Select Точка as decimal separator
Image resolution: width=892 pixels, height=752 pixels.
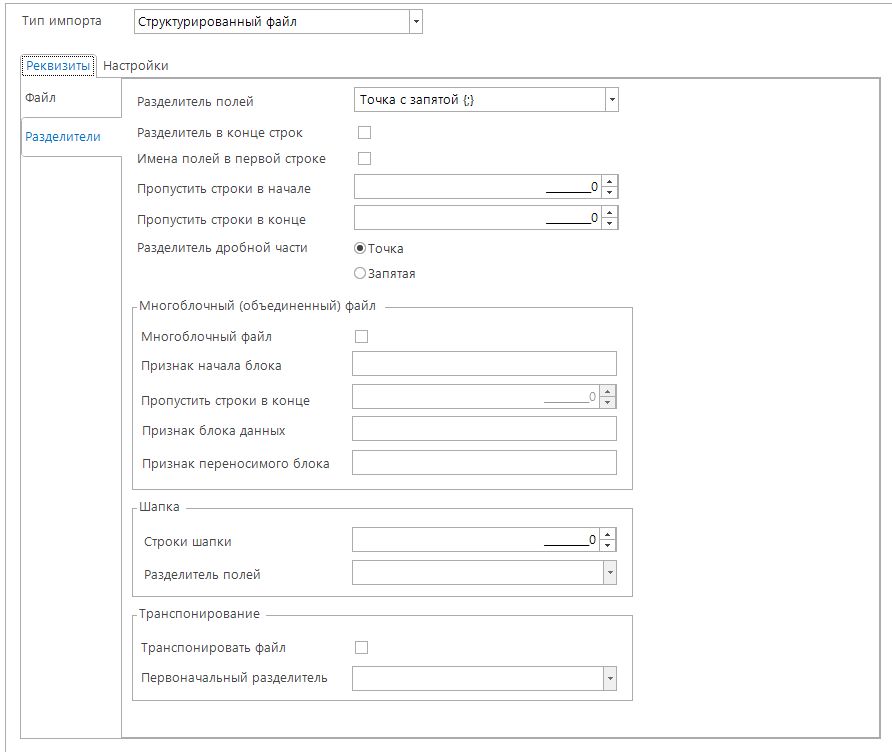pyautogui.click(x=361, y=249)
